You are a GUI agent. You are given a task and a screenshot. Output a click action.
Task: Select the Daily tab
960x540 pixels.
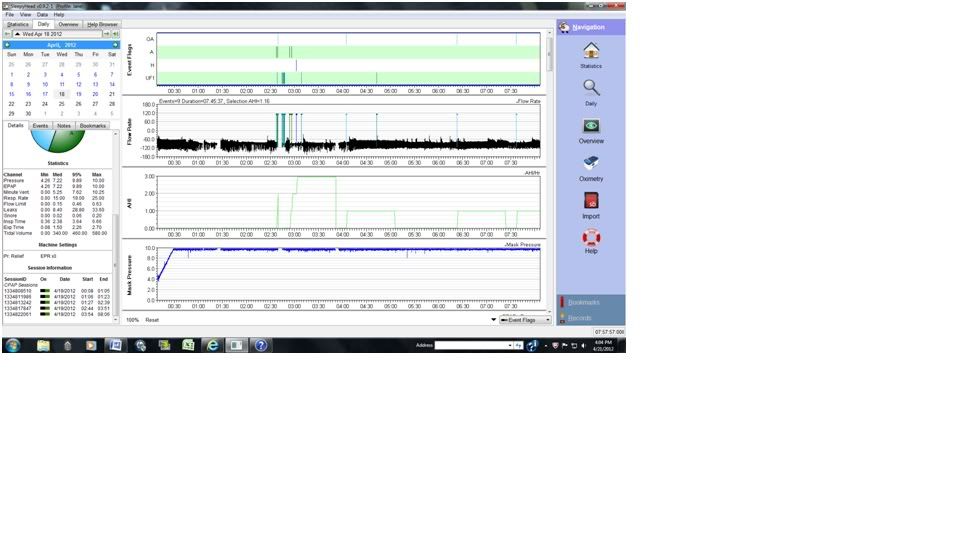pyautogui.click(x=43, y=24)
